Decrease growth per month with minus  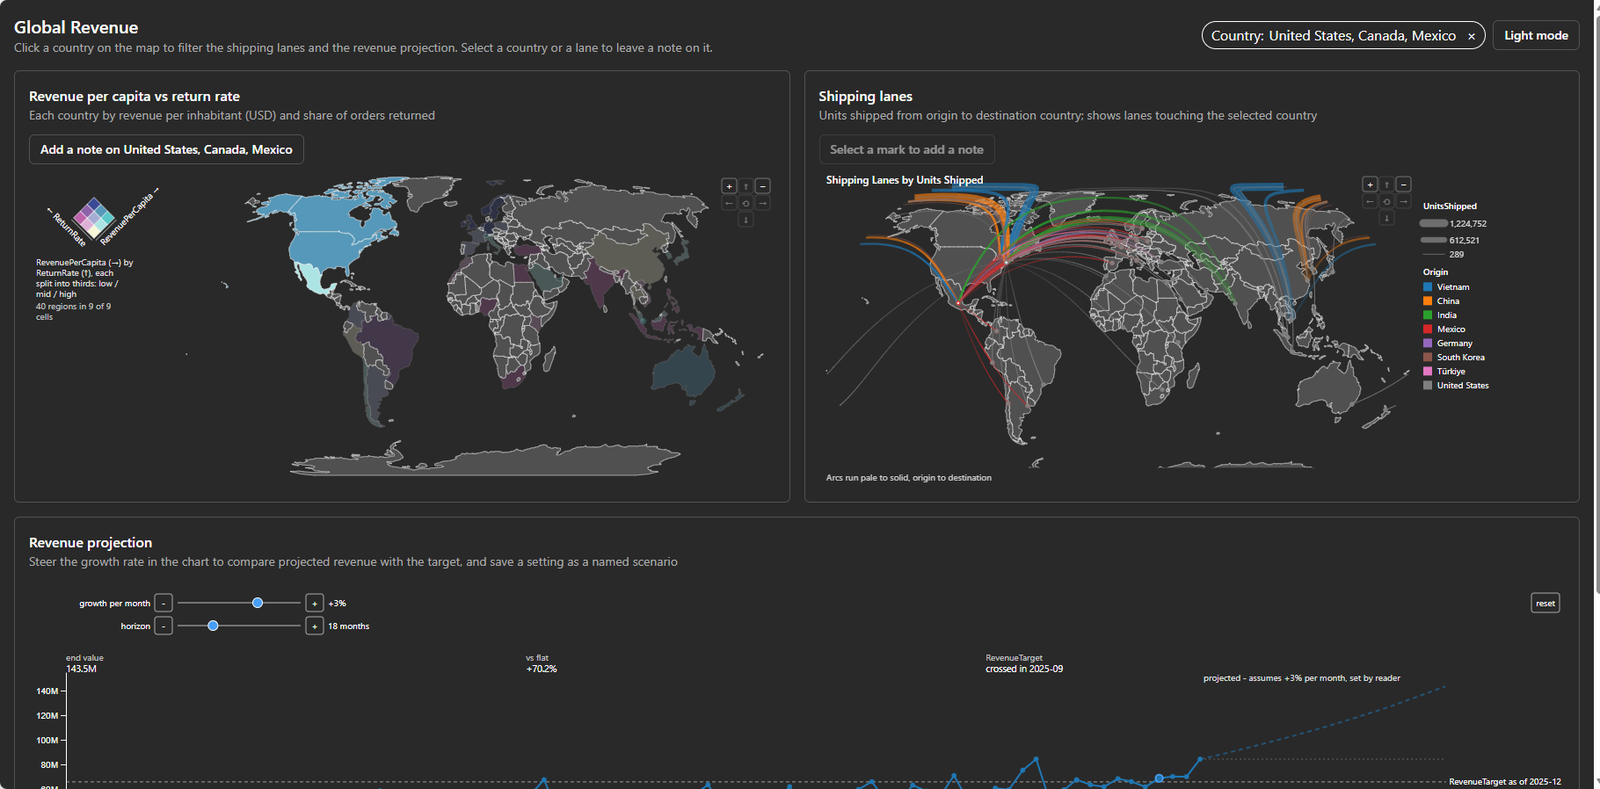coord(164,603)
